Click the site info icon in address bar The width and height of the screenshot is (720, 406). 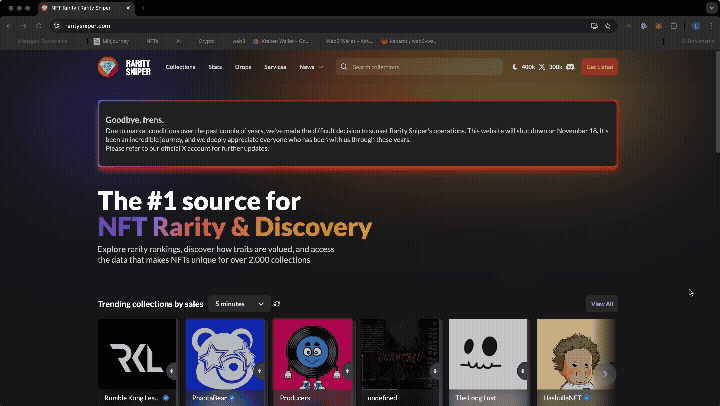(x=56, y=26)
